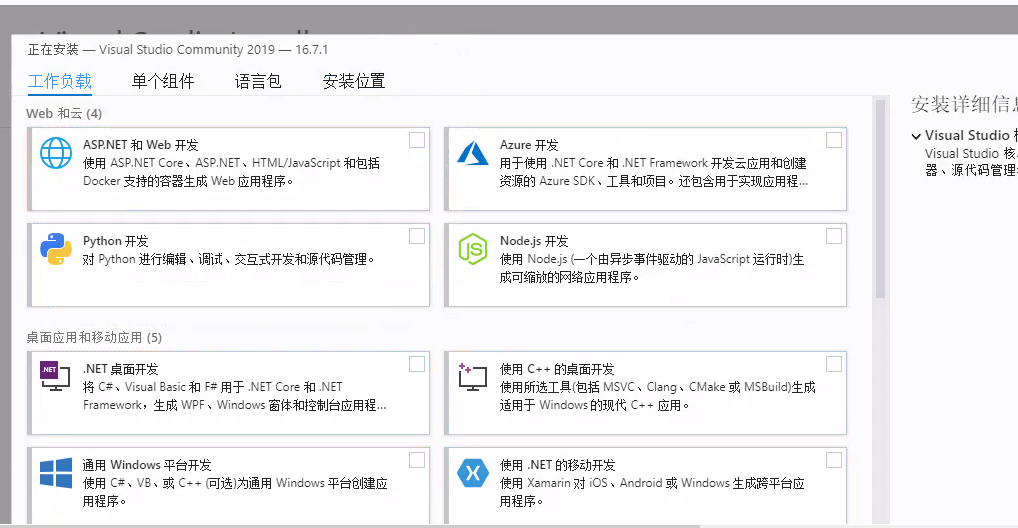Screen dimensions: 1018x528
Task: Enable the Node.js 开发 workload checkbox
Action: pos(834,236)
